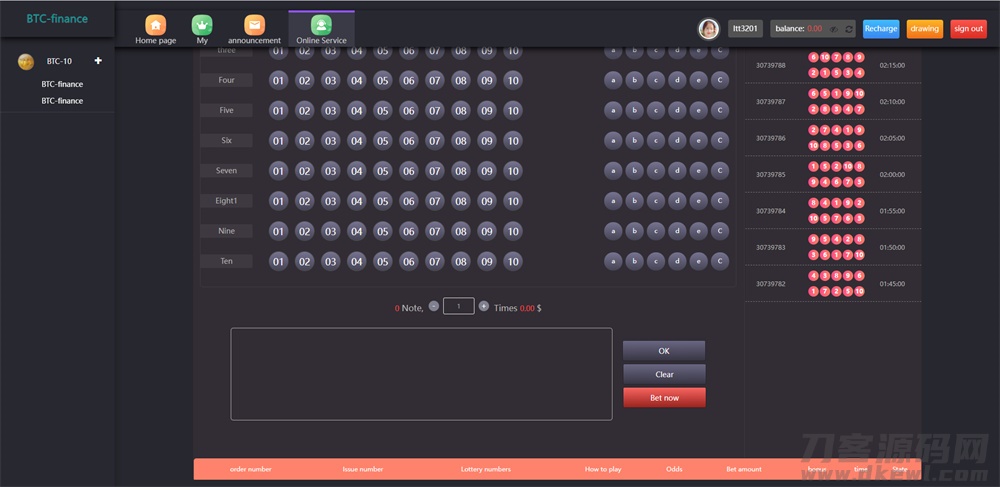Click the Recharge button
This screenshot has height=487, width=1000.
click(x=880, y=29)
